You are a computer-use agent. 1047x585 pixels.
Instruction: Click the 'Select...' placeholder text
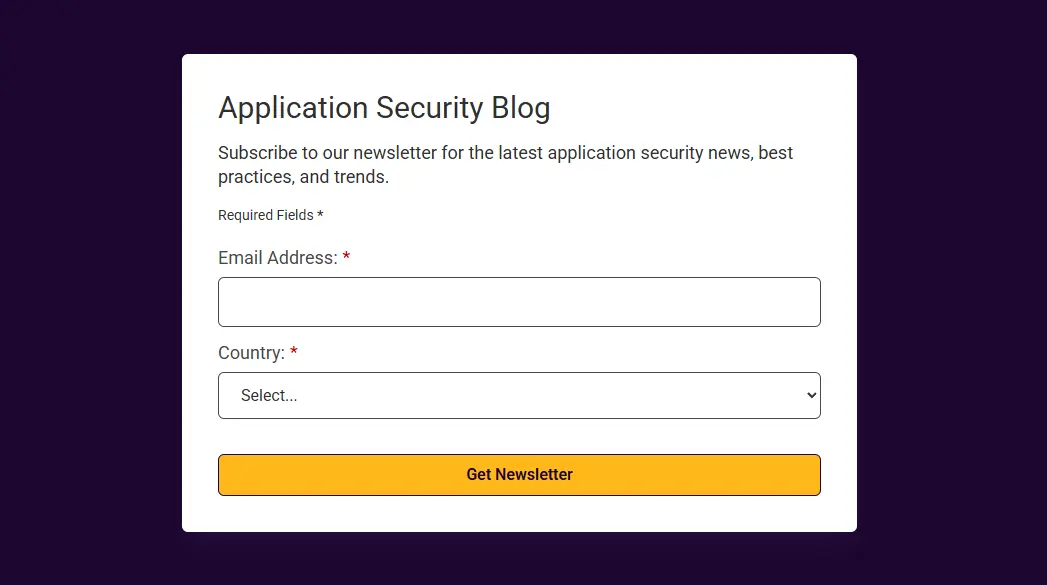click(268, 395)
